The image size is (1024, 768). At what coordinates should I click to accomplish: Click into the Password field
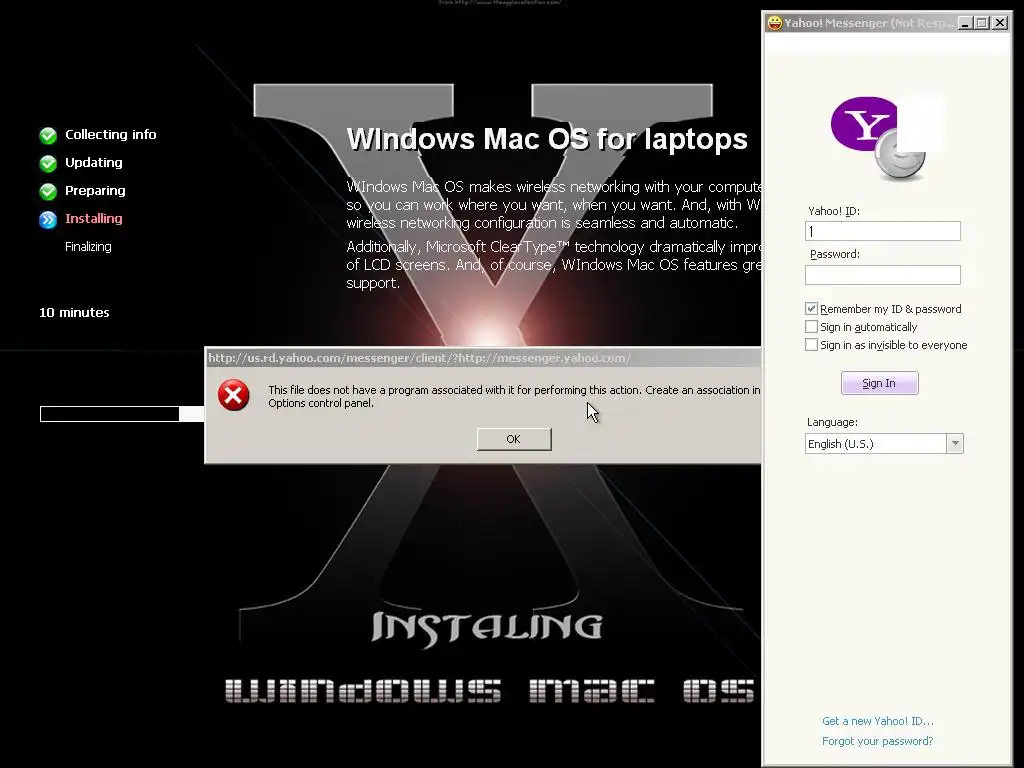point(883,275)
